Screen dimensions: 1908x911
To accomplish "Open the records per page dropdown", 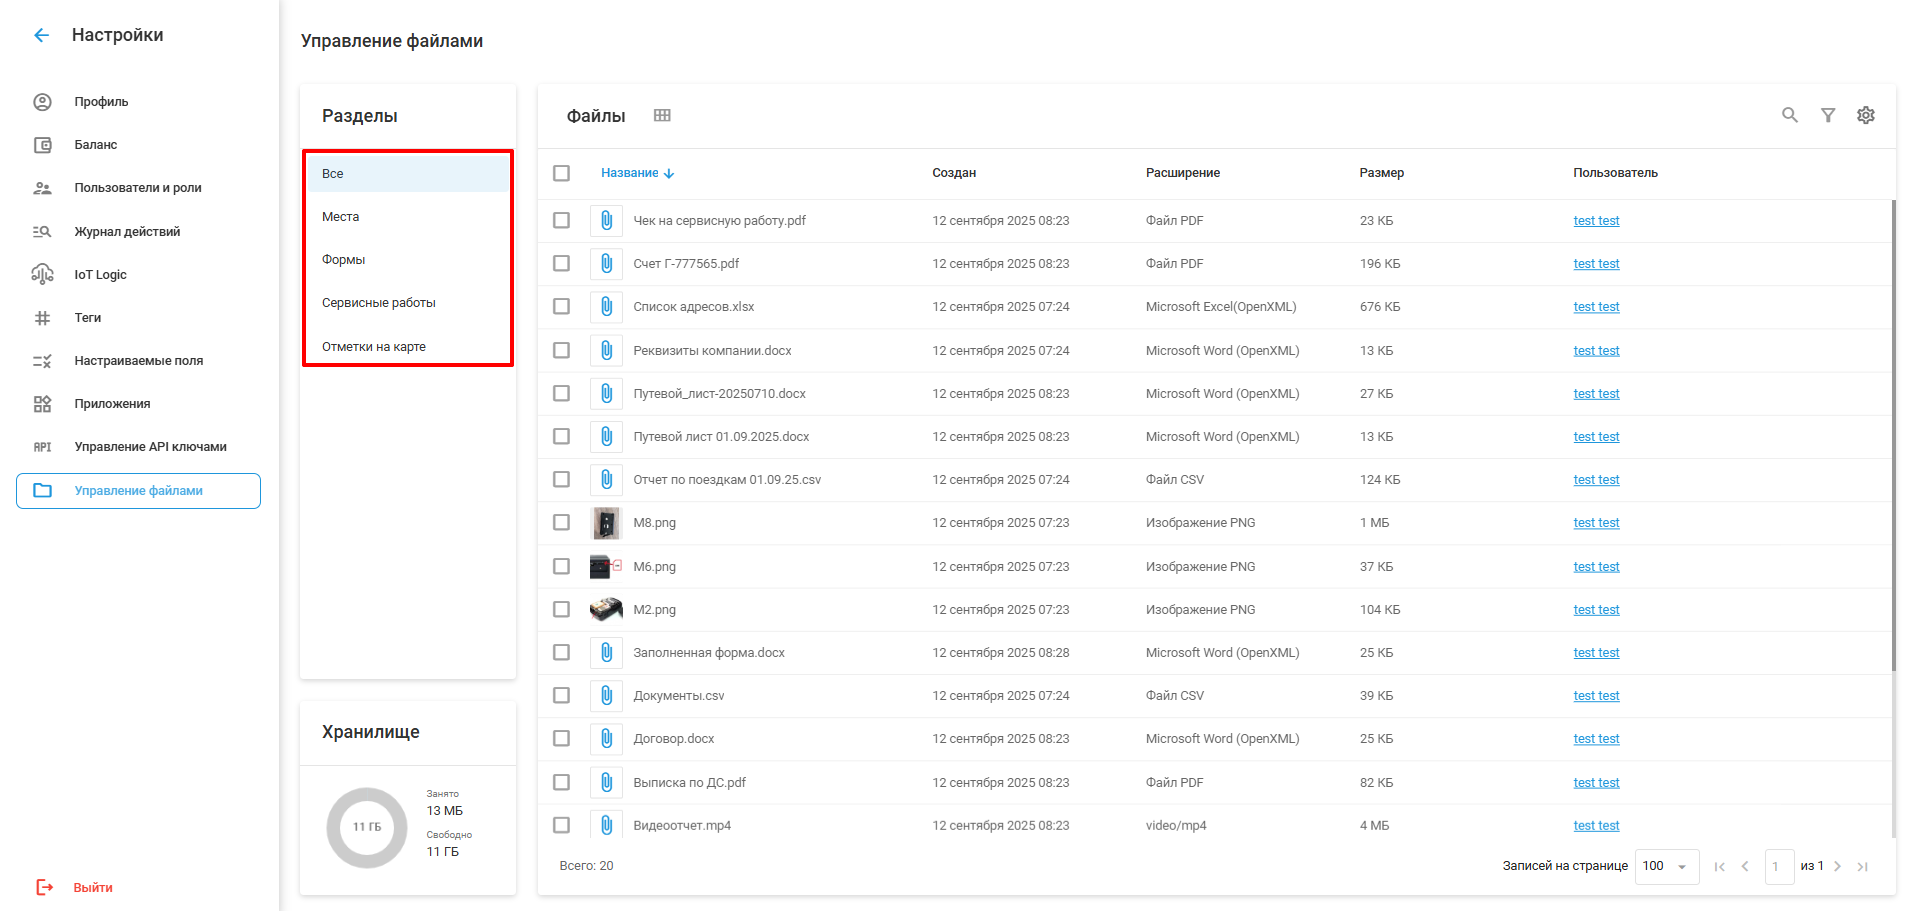I will 1666,866.
